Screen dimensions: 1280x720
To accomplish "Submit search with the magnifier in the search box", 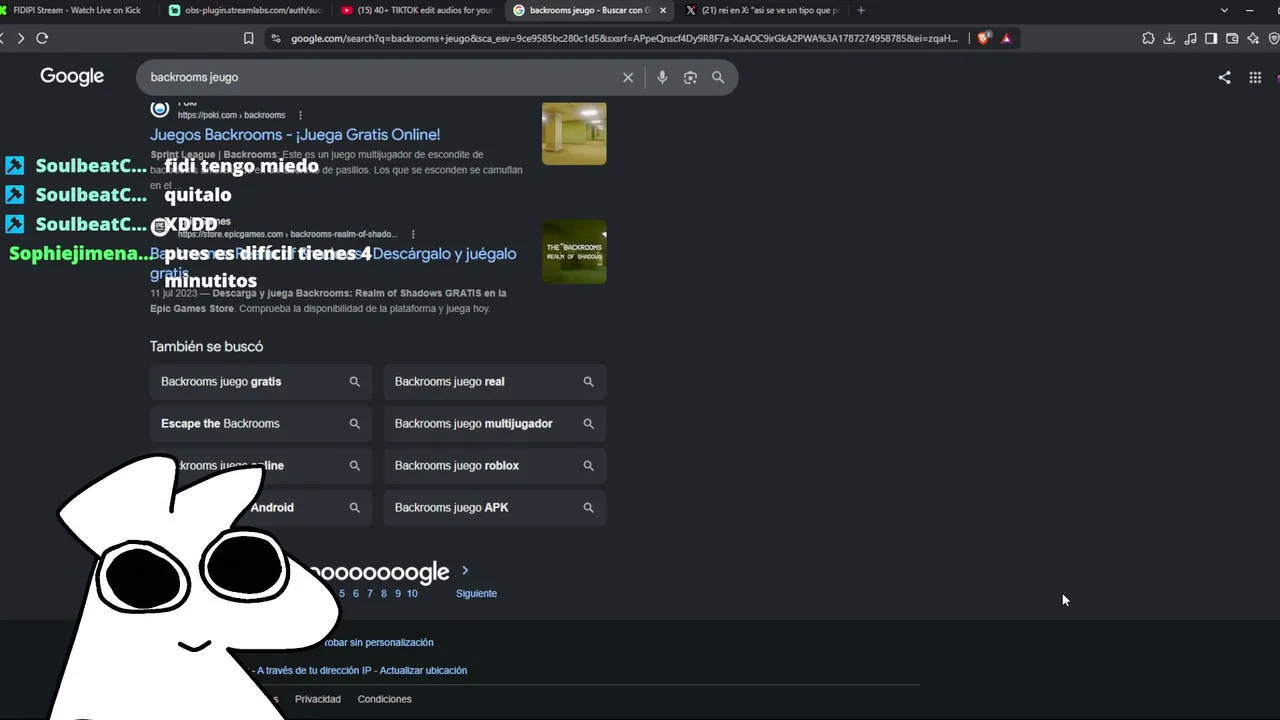I will 718,77.
